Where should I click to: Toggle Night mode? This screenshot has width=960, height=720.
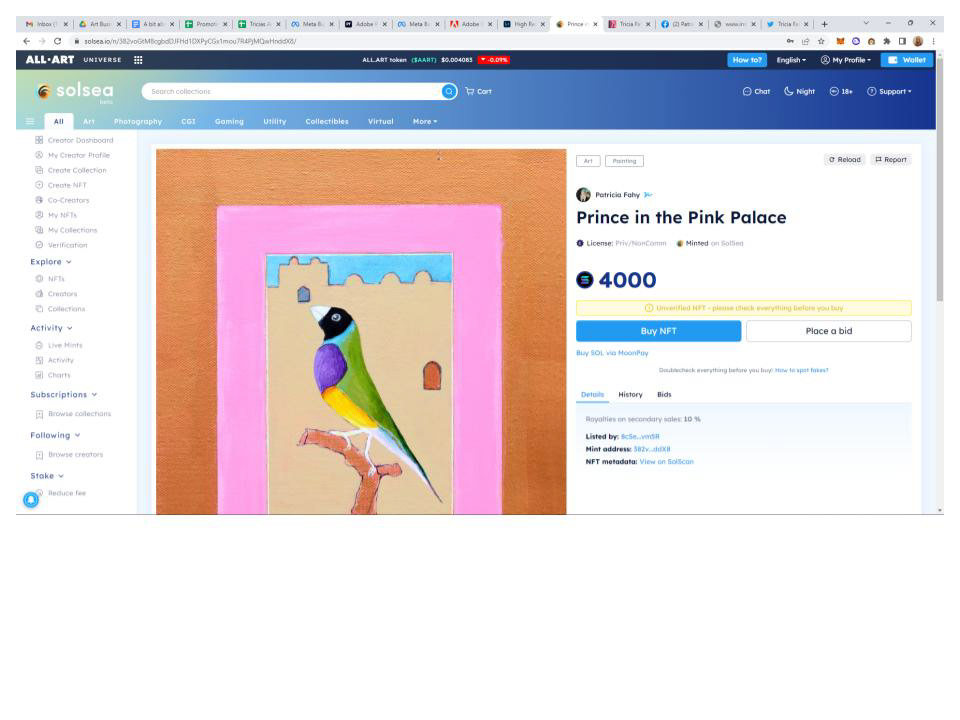[800, 91]
